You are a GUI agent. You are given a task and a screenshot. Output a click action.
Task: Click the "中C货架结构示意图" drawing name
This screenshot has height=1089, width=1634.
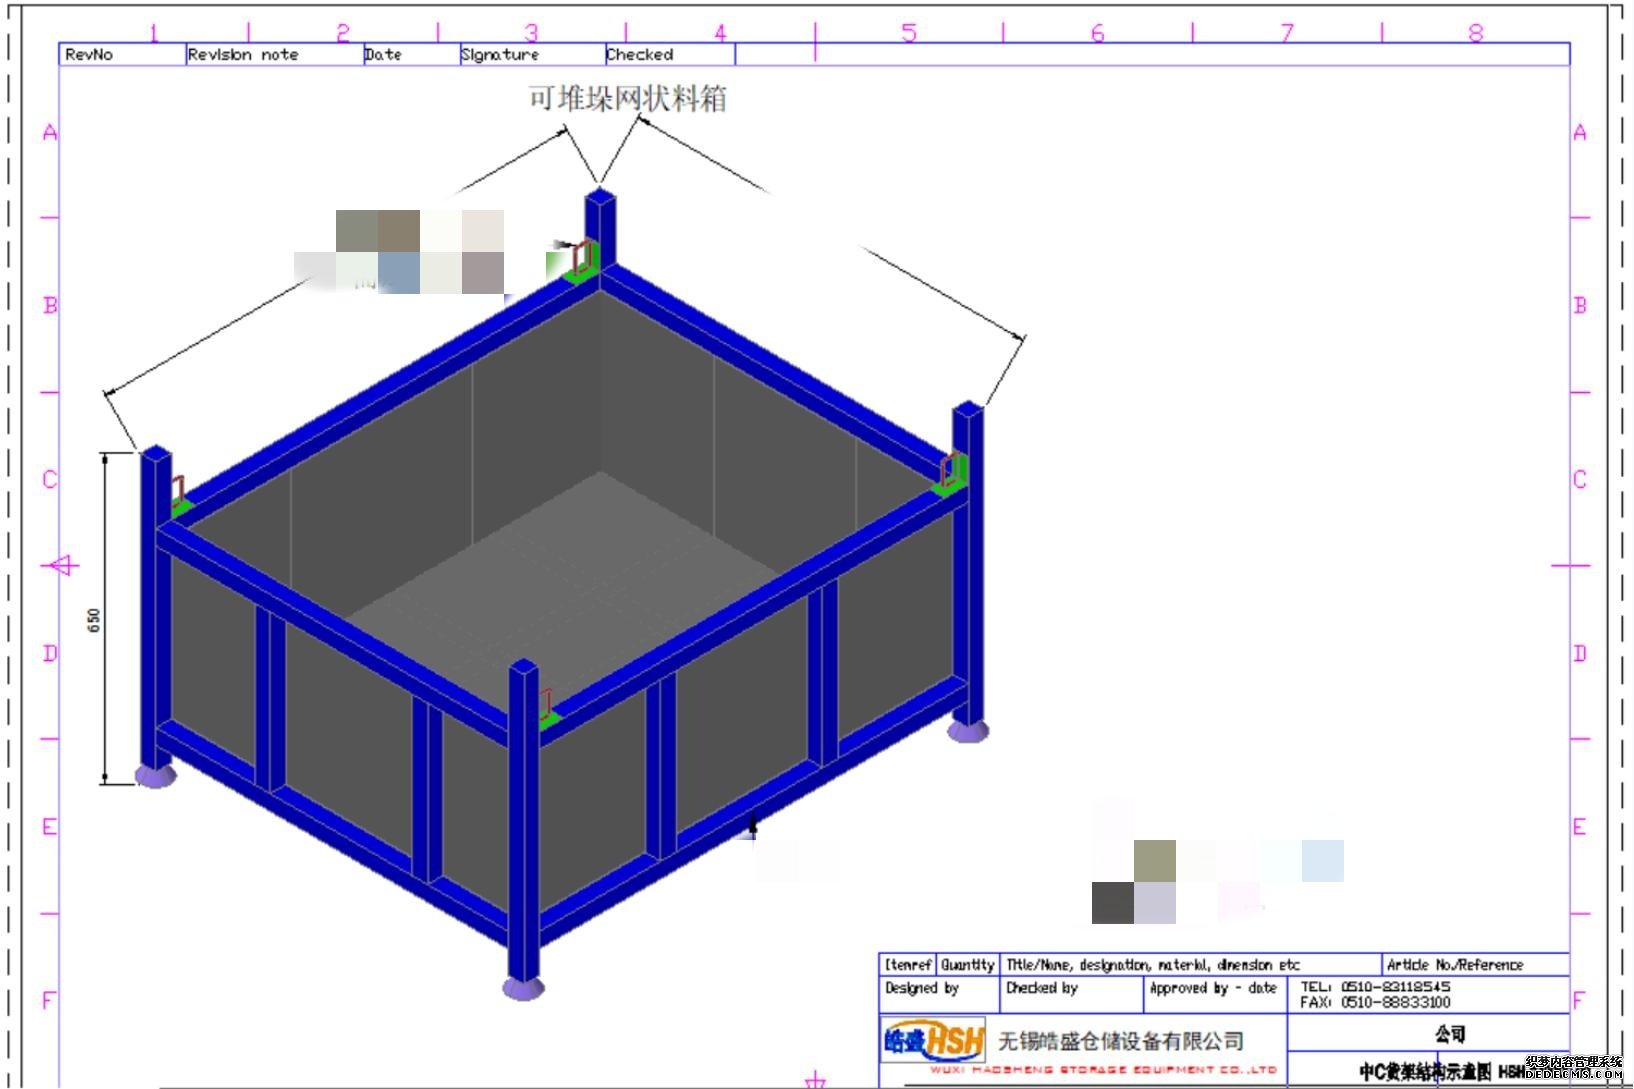pos(1425,1071)
